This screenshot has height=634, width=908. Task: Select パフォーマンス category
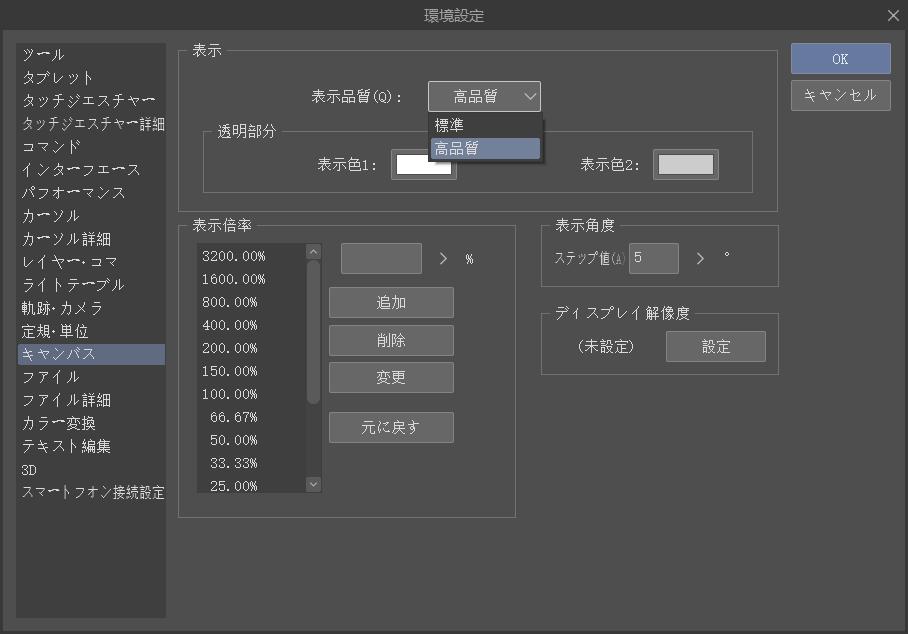(91, 193)
